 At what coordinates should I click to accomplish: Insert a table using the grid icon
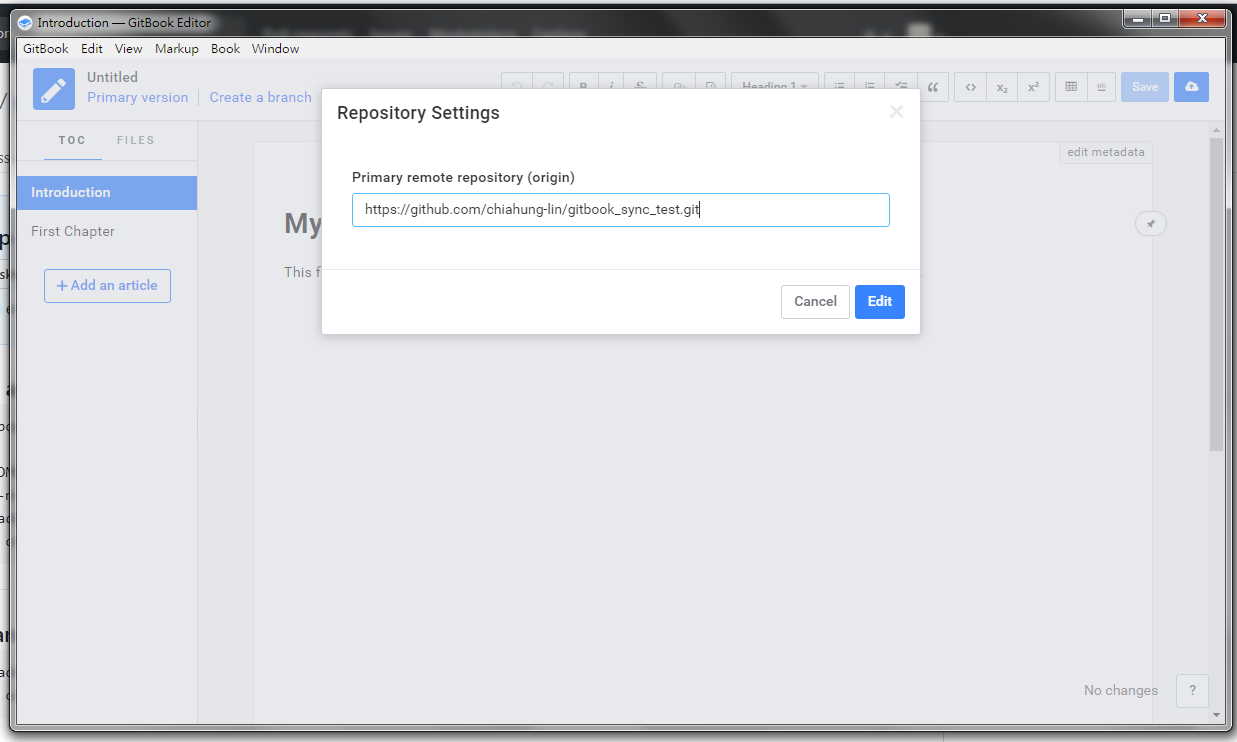coord(1071,87)
